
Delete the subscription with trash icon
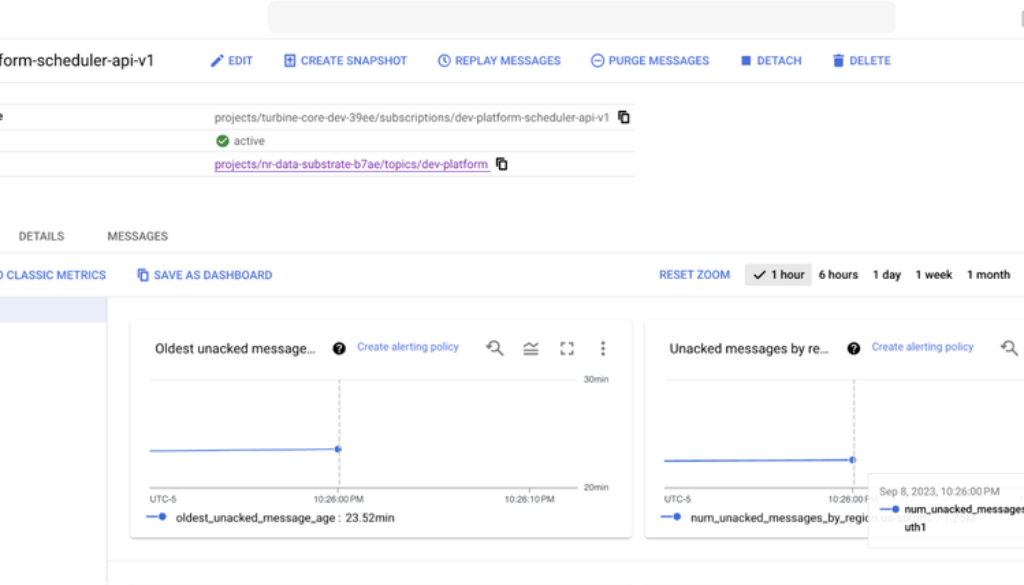[x=860, y=61]
